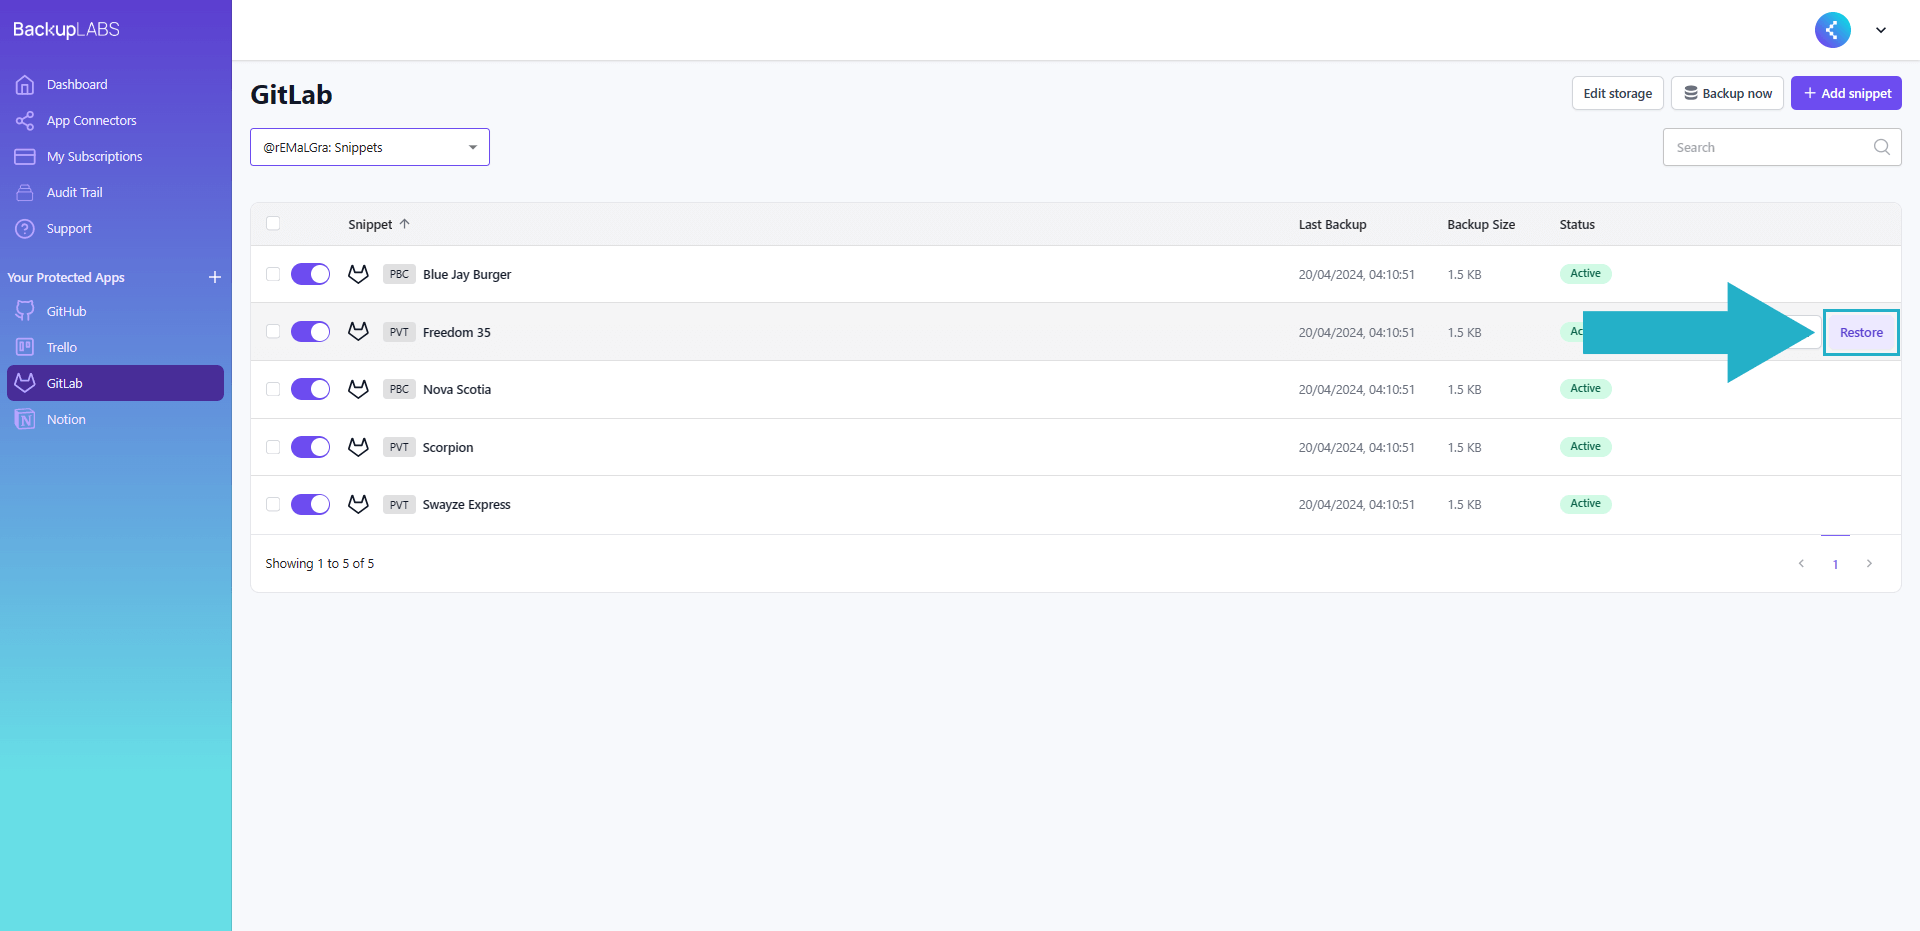
Task: Click the Blue Jay Burger snippet name
Action: [467, 275]
